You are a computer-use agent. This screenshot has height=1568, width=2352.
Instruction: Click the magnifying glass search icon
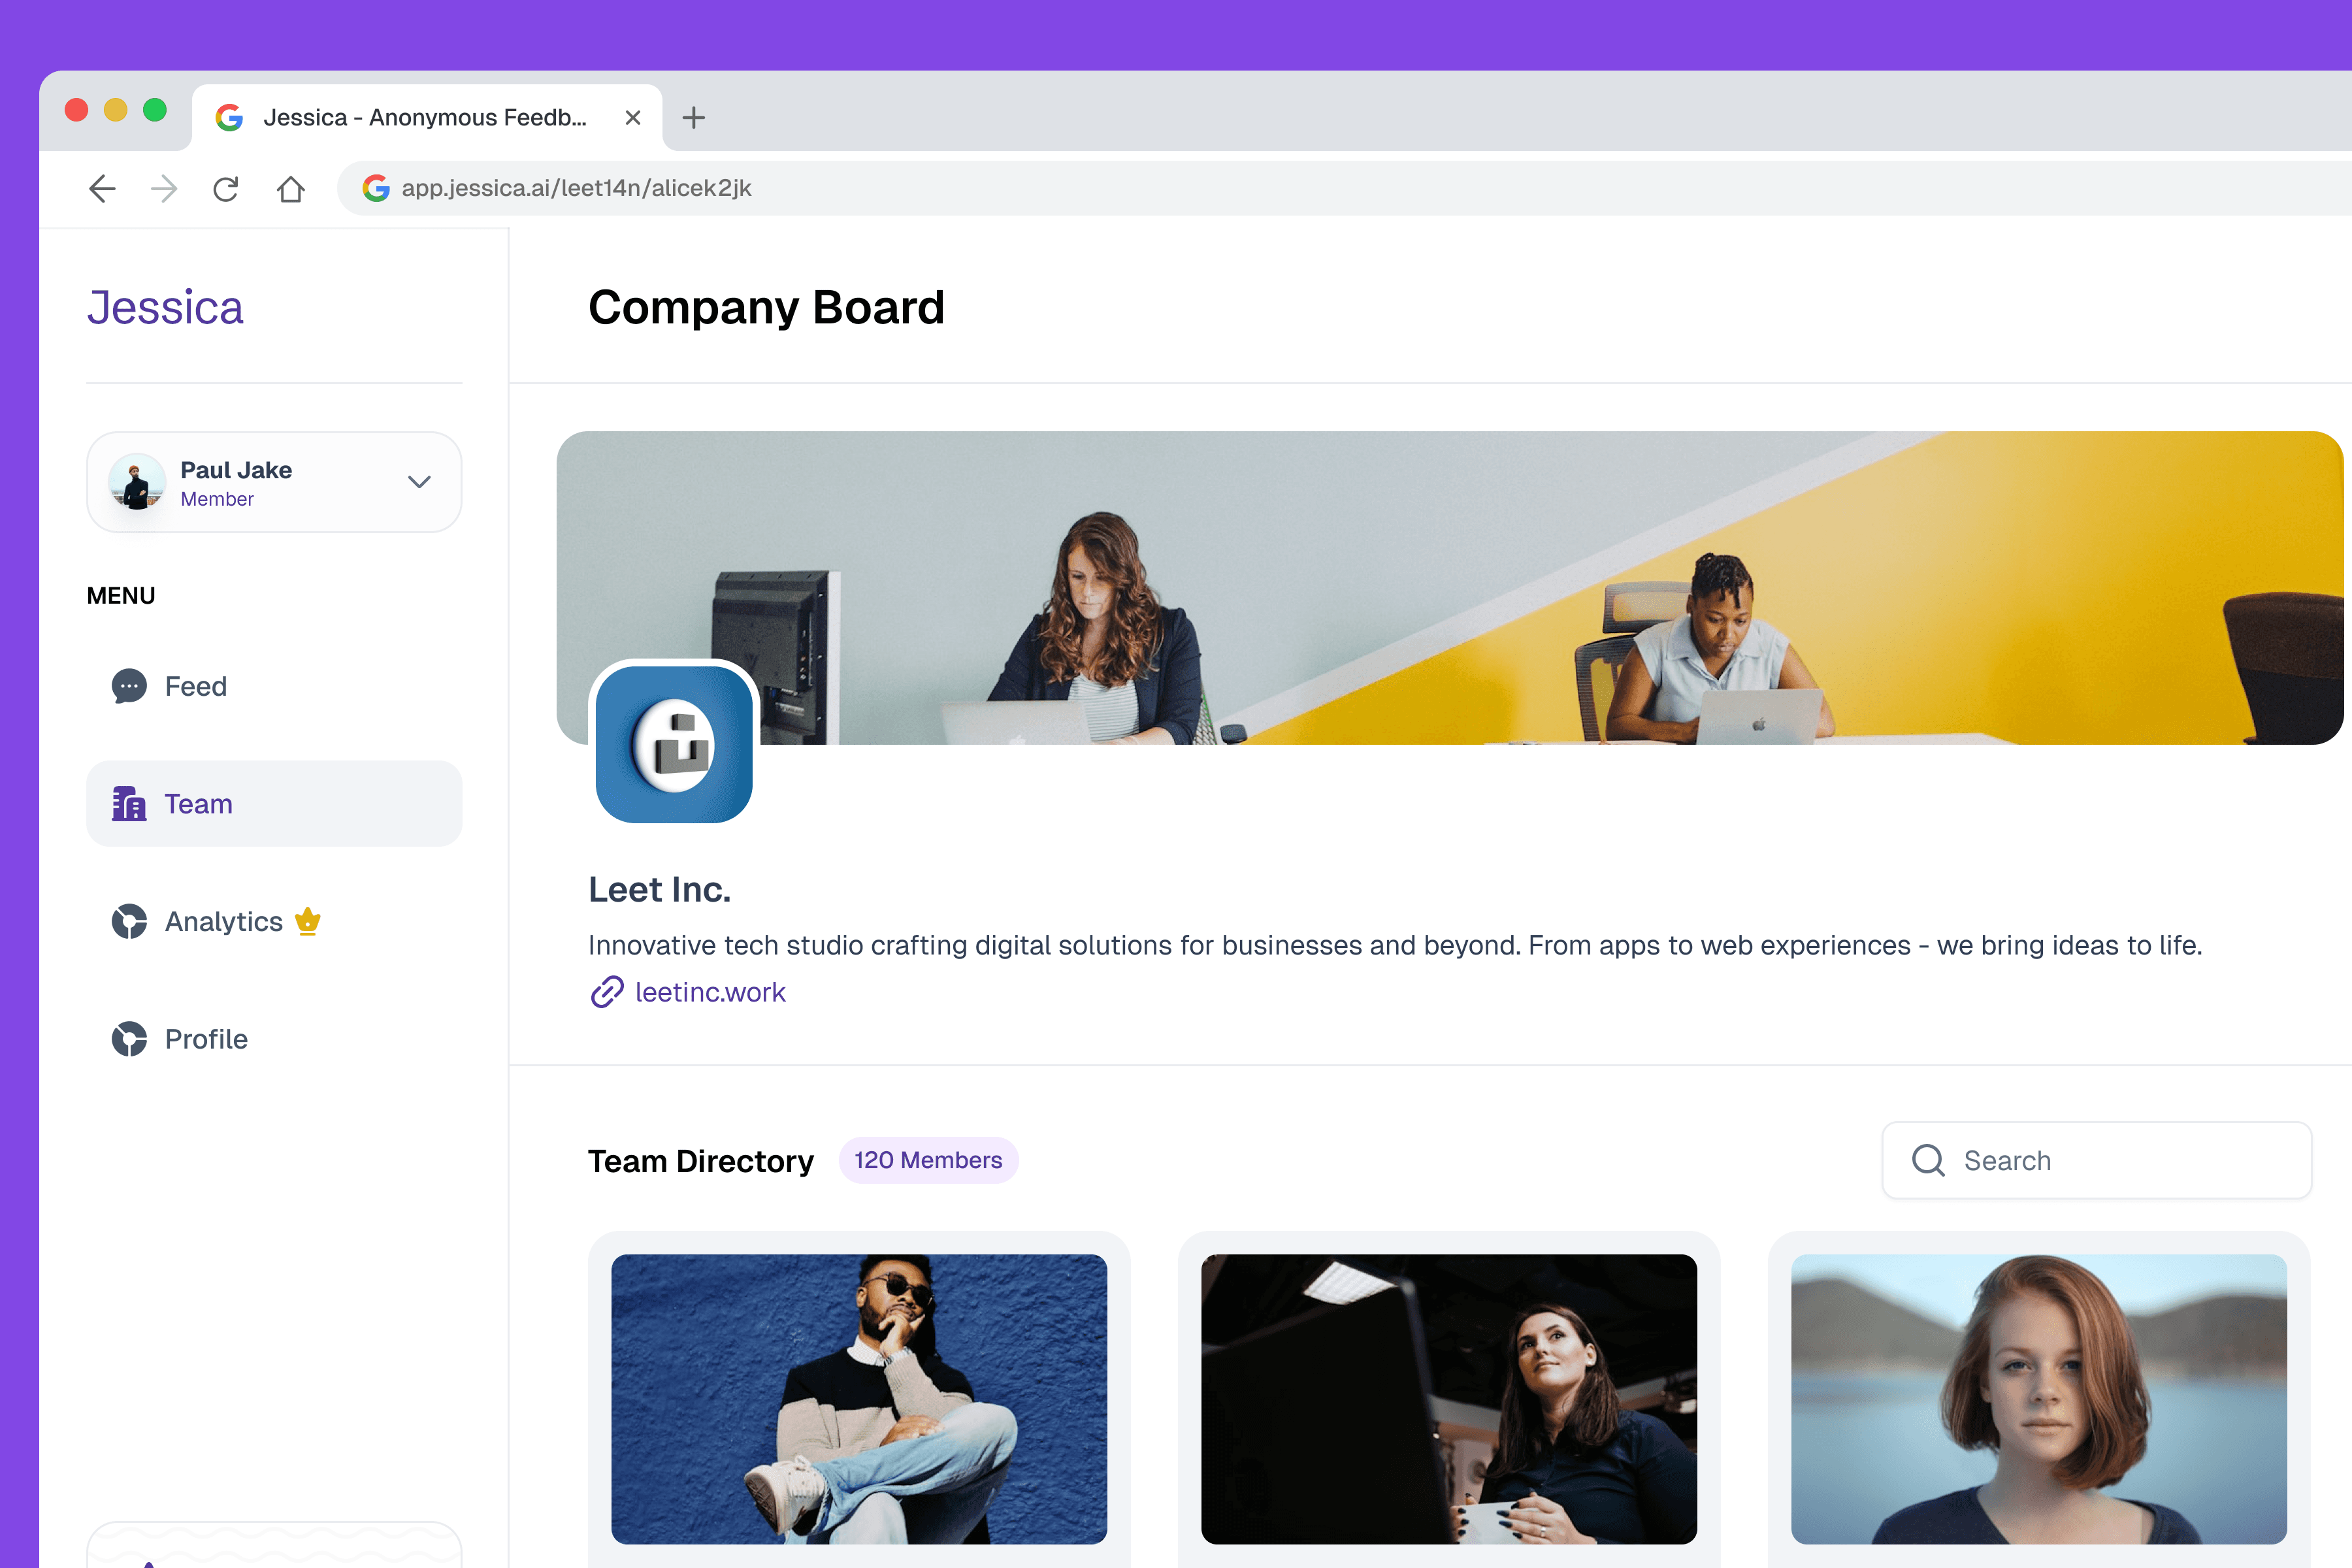click(x=1928, y=1160)
